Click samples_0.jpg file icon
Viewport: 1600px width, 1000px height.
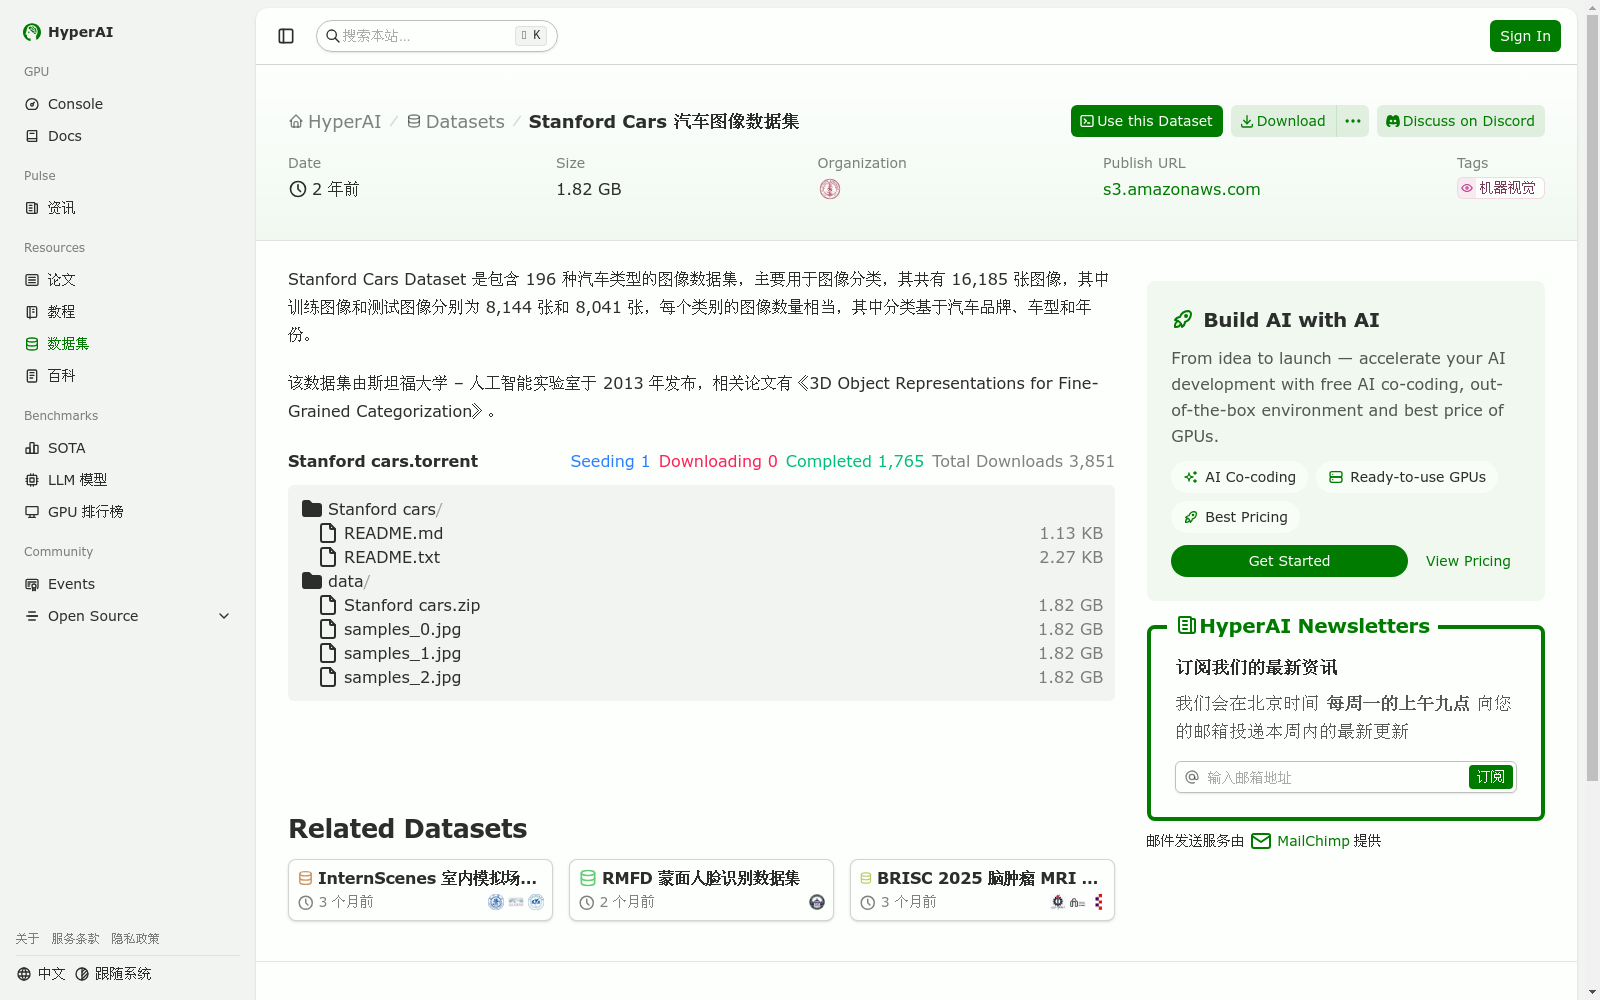point(328,629)
